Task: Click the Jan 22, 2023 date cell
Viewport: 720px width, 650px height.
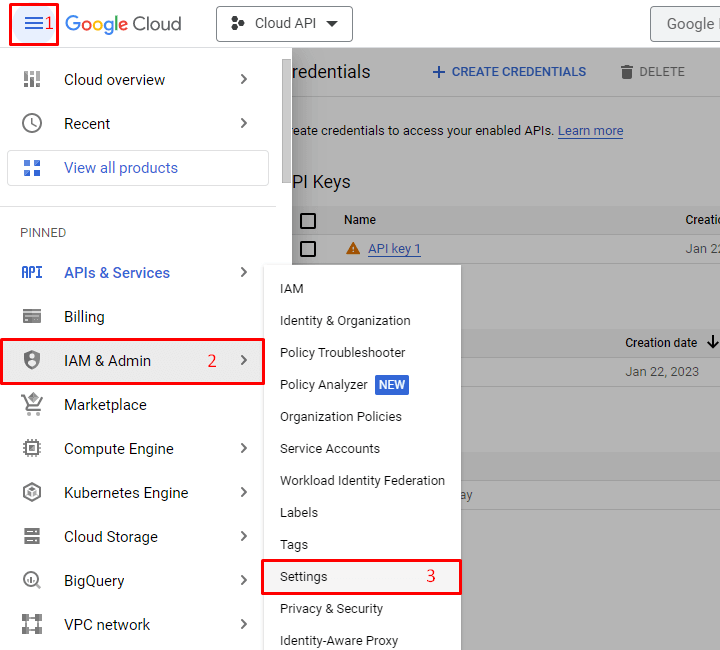Action: 662,371
